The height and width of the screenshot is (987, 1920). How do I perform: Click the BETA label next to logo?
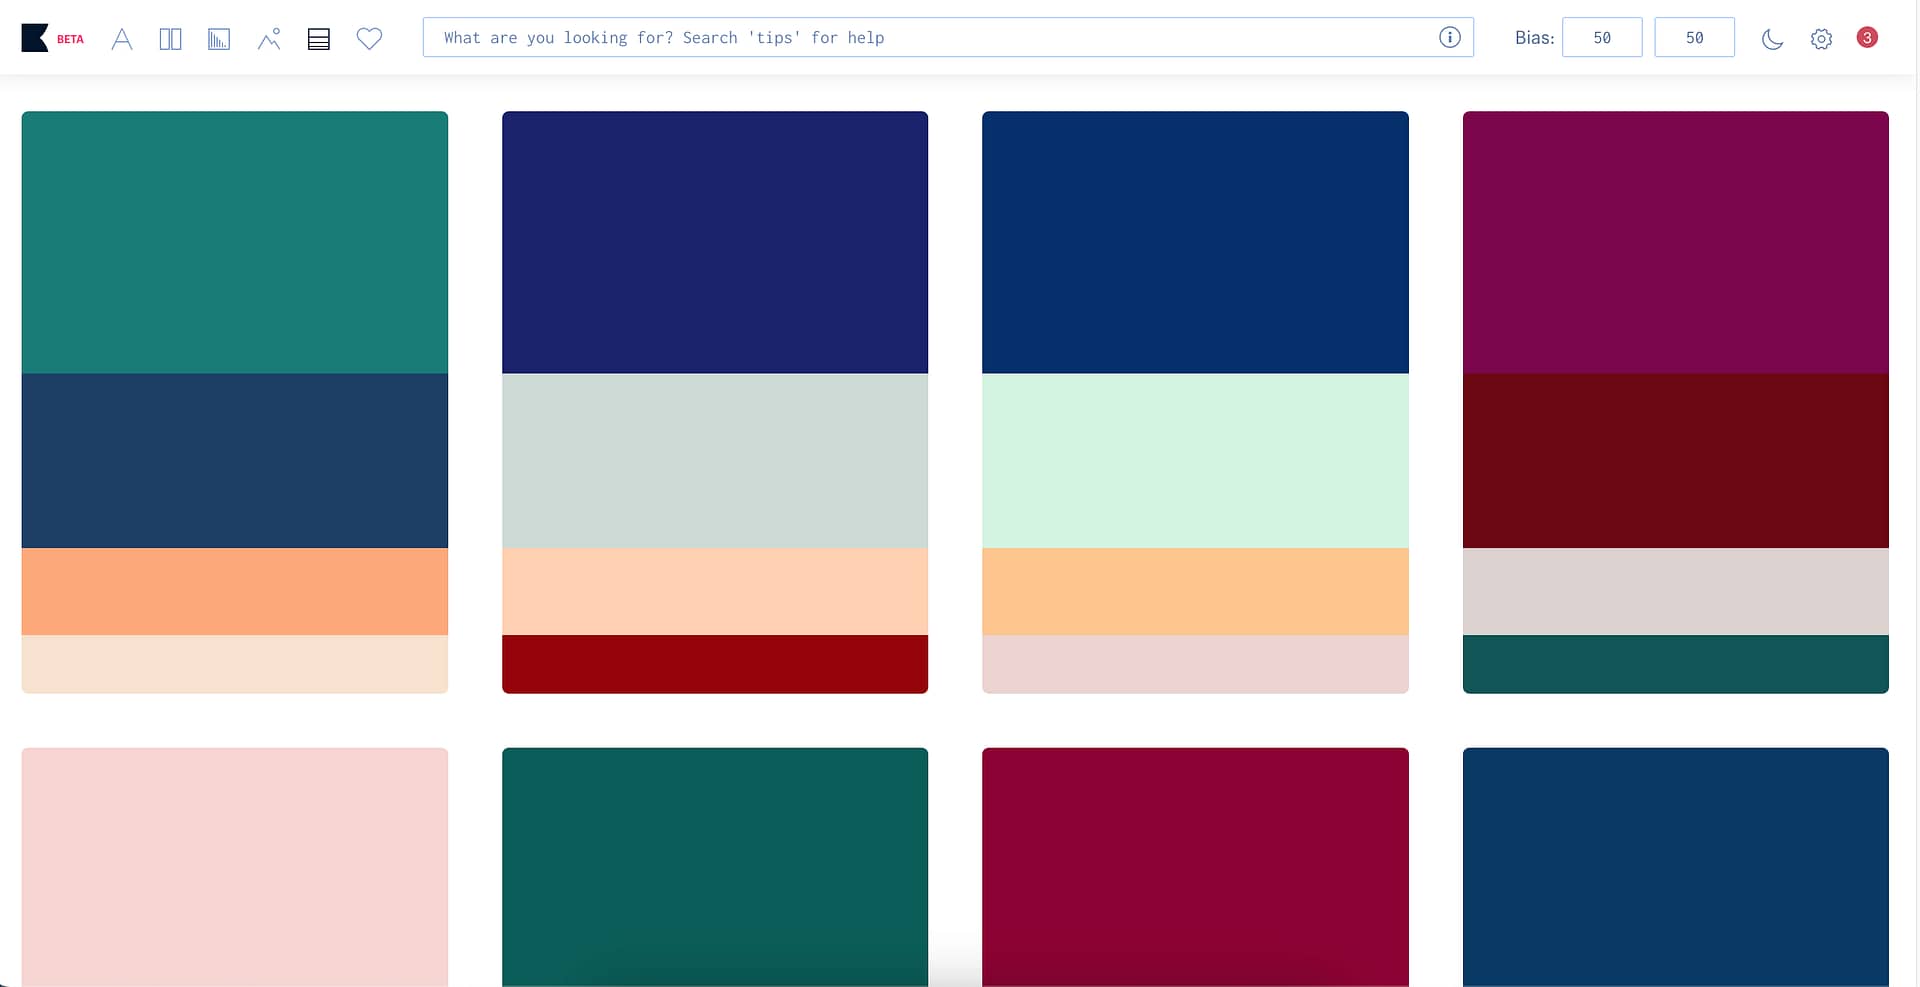click(70, 39)
